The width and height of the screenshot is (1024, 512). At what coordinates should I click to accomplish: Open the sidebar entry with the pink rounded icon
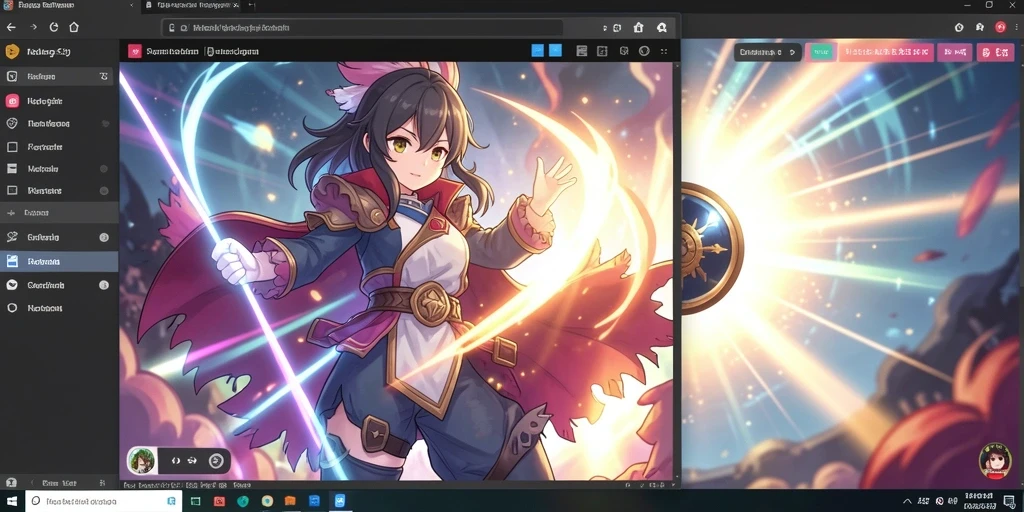coord(57,101)
